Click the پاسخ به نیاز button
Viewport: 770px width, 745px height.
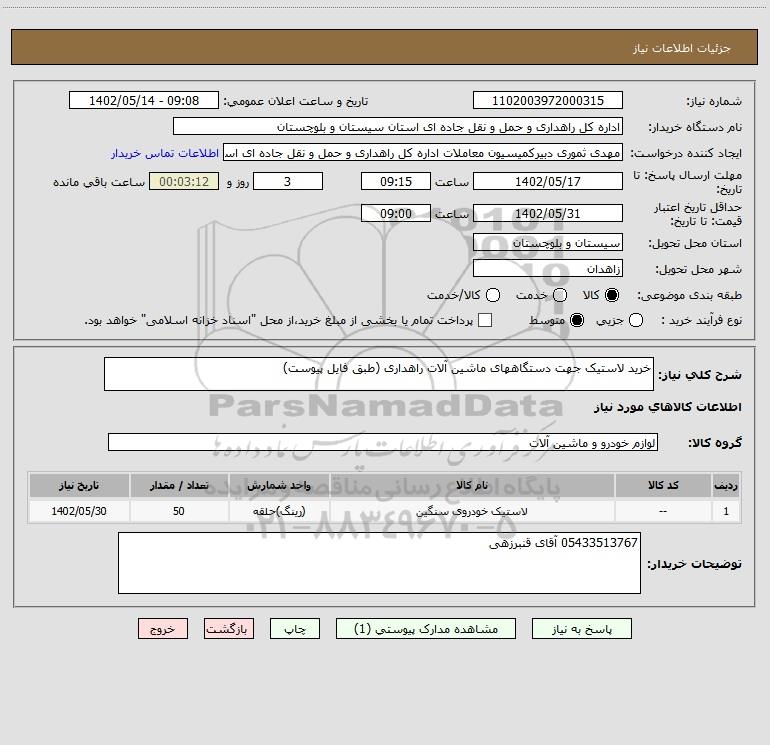581,629
